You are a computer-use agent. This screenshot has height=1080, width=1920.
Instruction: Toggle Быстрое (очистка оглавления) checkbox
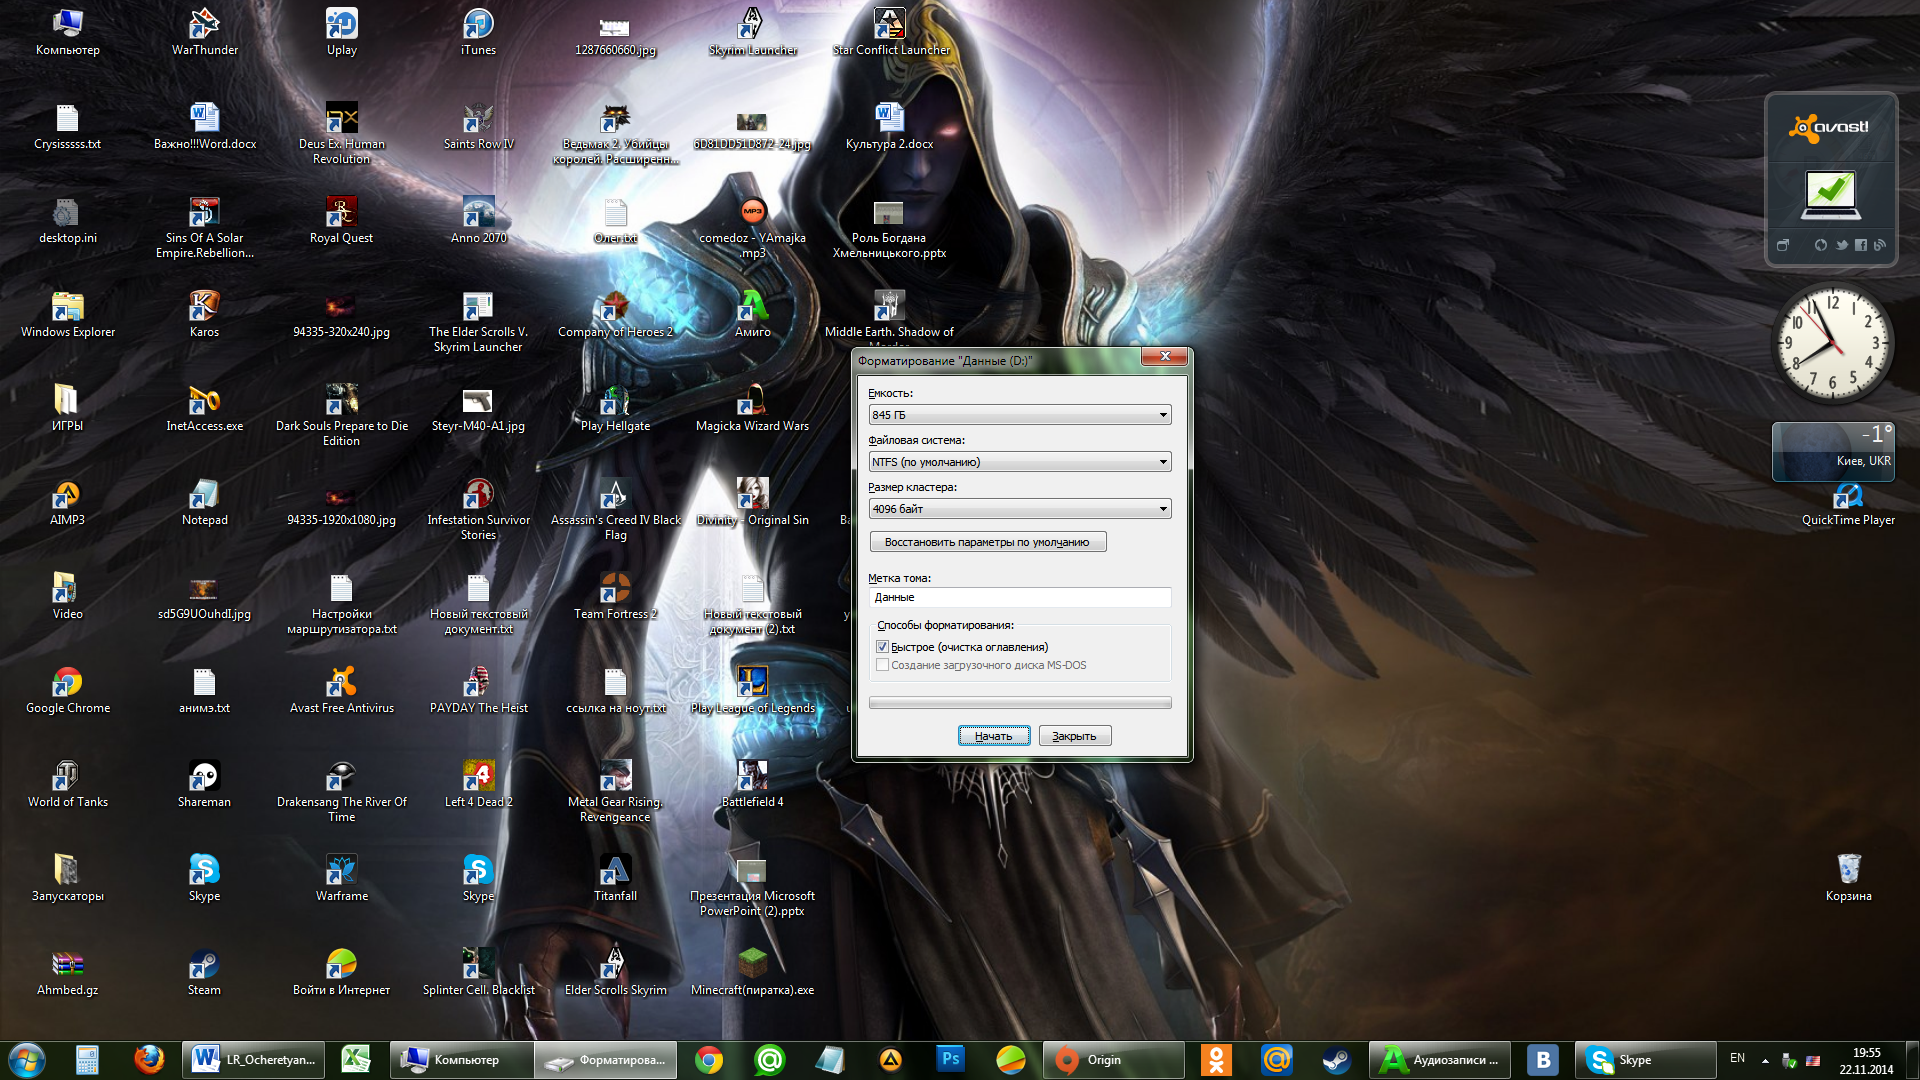[x=882, y=647]
